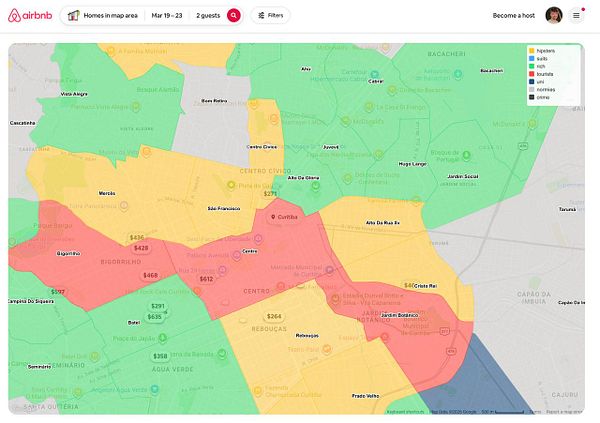
Task: Click the Aeroporto de Bacacheri marker
Action: tap(458, 74)
